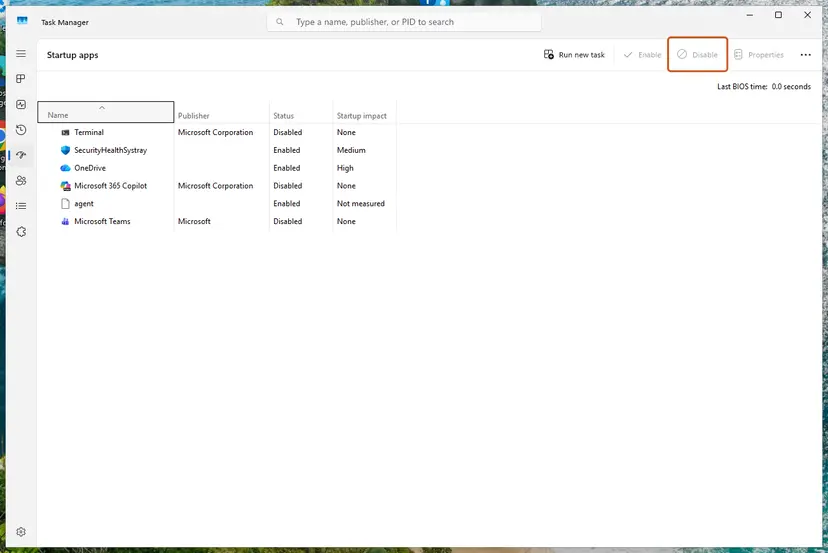Image resolution: width=828 pixels, height=553 pixels.
Task: Sort by the Status column header
Action: (x=301, y=115)
